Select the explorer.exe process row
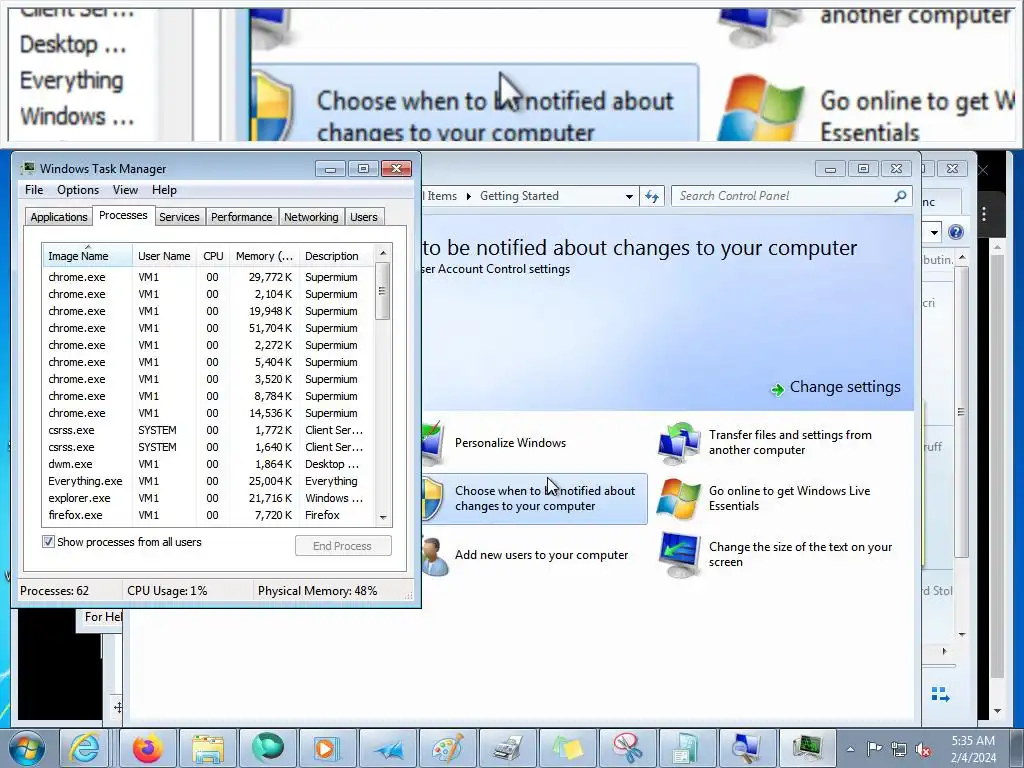The image size is (1024, 768). [209, 498]
